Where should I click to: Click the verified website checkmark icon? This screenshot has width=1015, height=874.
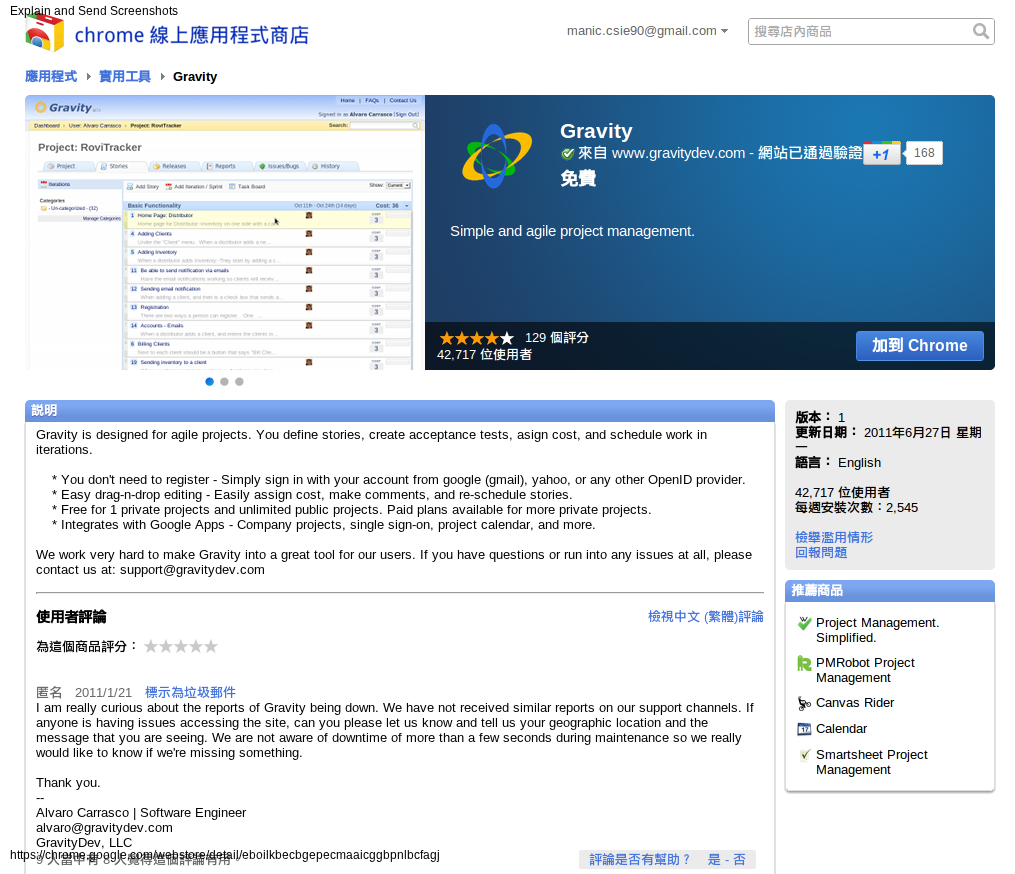pos(568,153)
